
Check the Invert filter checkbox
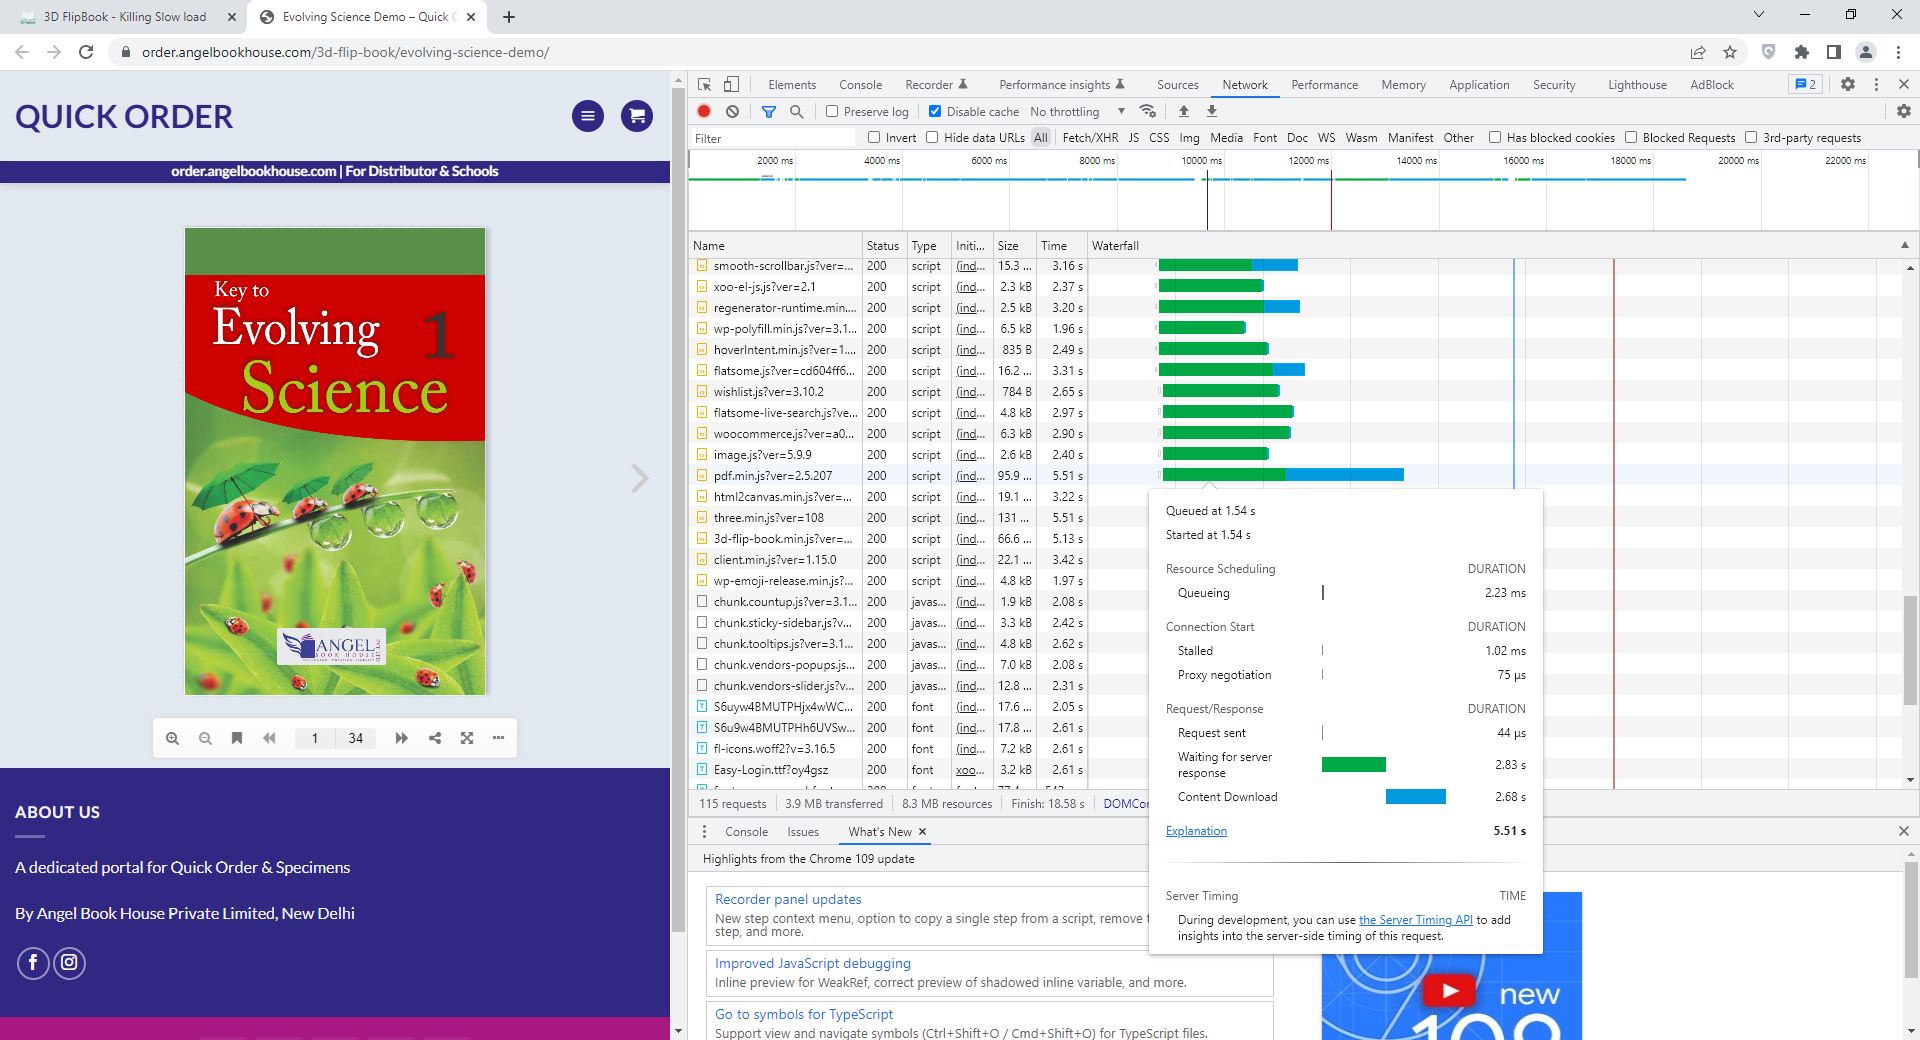874,138
